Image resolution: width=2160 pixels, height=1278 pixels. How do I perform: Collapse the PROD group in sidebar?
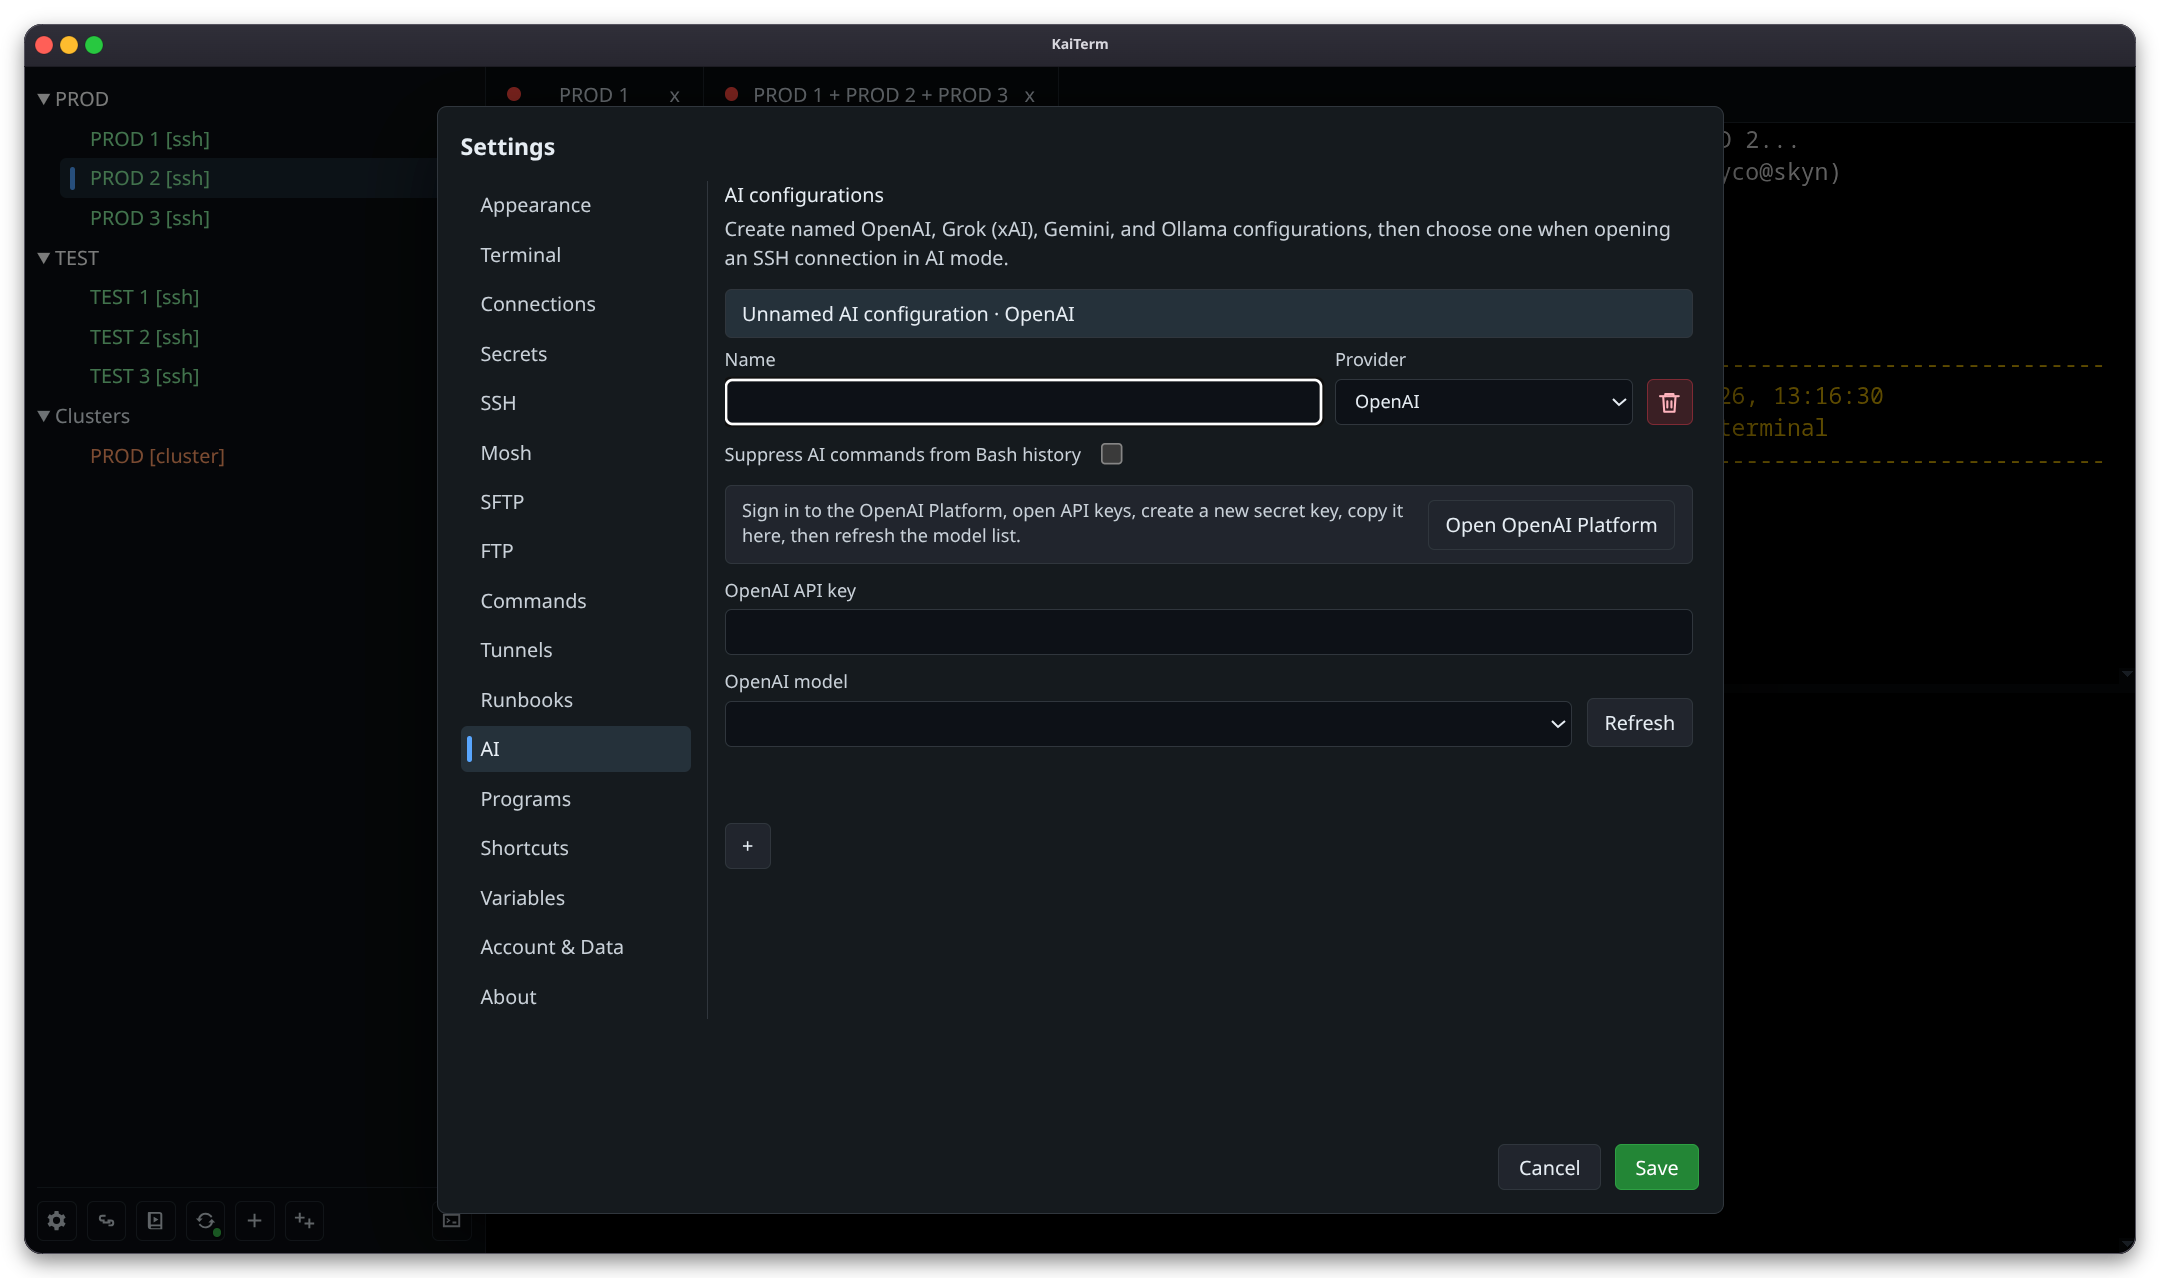[x=44, y=99]
